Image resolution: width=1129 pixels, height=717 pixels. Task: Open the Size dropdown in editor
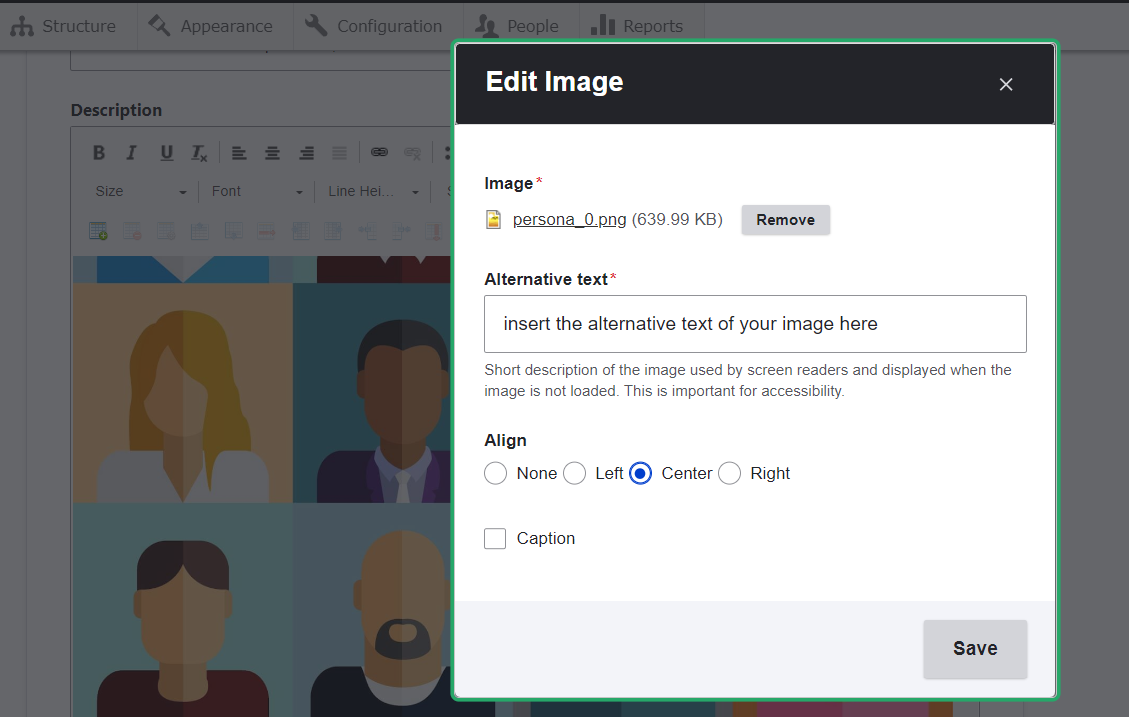140,191
